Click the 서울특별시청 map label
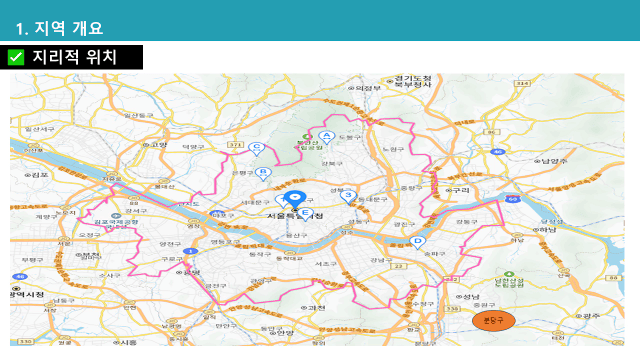This screenshot has width=640, height=360. pos(295,216)
